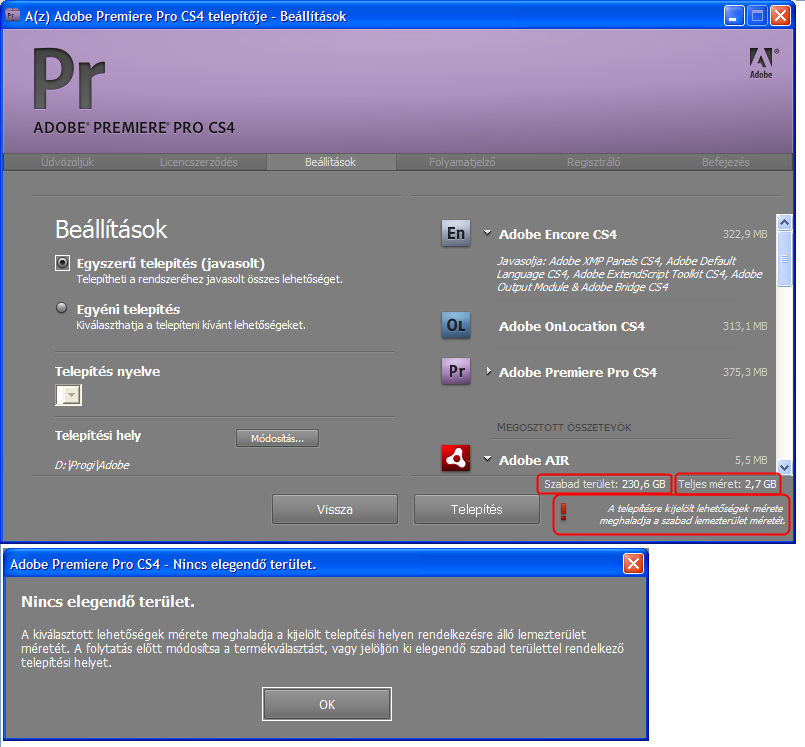The width and height of the screenshot is (805, 747).
Task: Open the Regisztráló step tab
Action: coord(593,162)
